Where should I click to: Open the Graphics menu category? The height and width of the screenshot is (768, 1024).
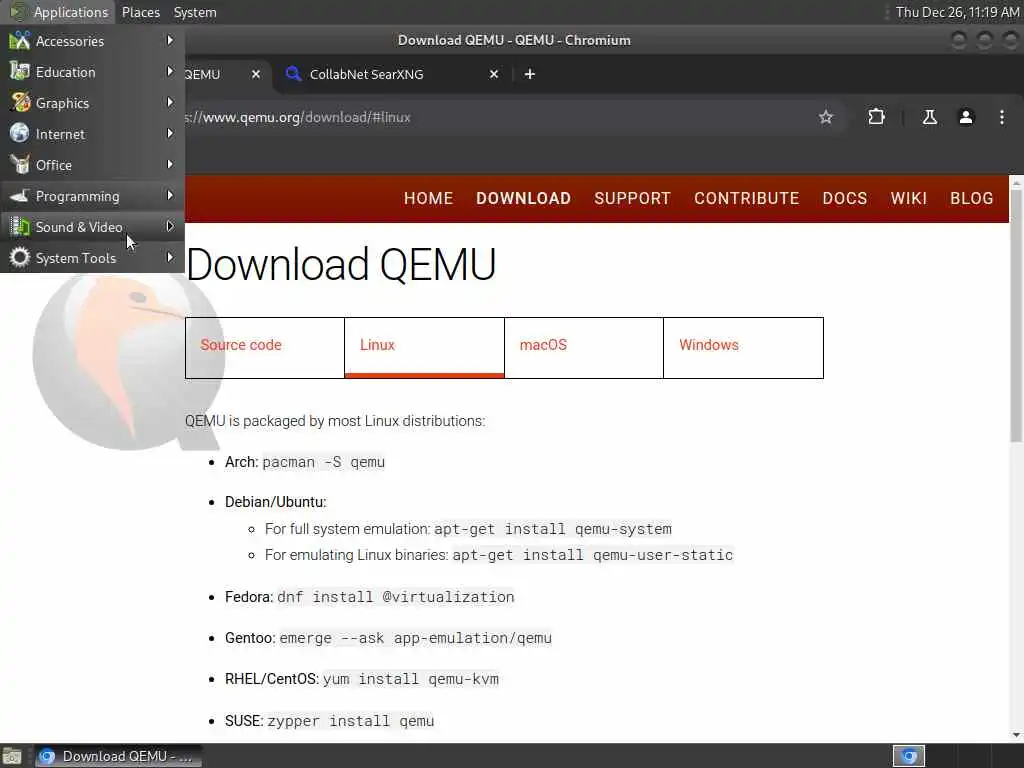pyautogui.click(x=92, y=103)
